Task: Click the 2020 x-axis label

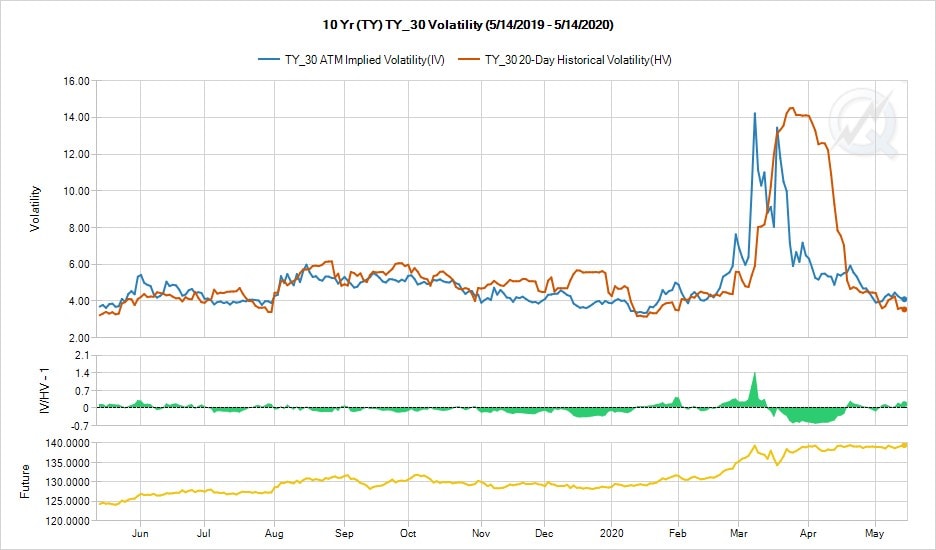Action: [611, 532]
